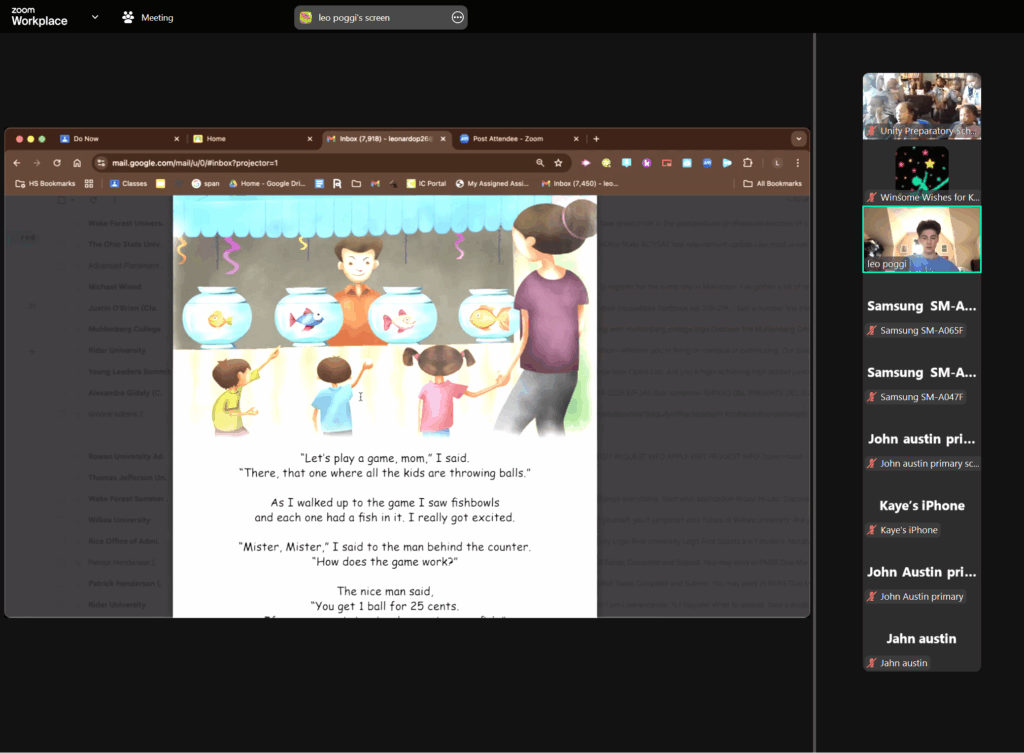Image resolution: width=1024 pixels, height=753 pixels.
Task: Click the Meeting button in Zoom header
Action: pos(147,18)
